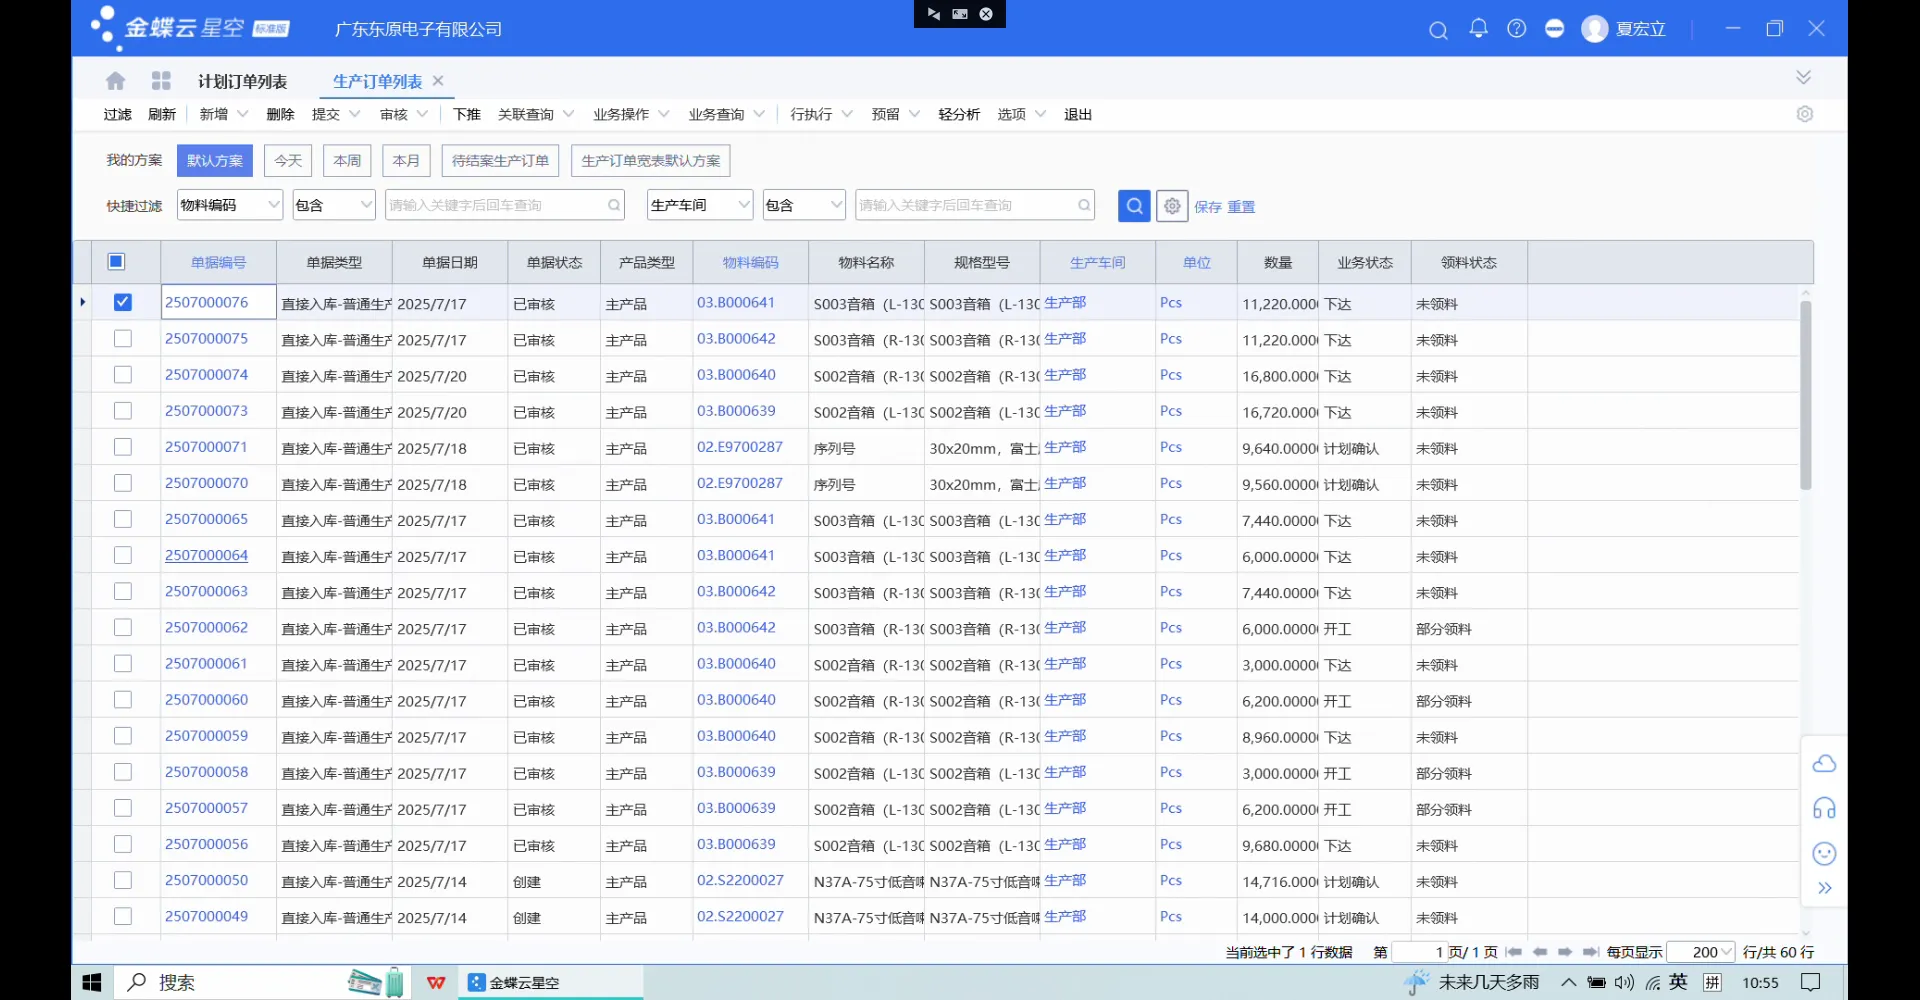Click the list settings hexagon icon

pyautogui.click(x=1804, y=114)
